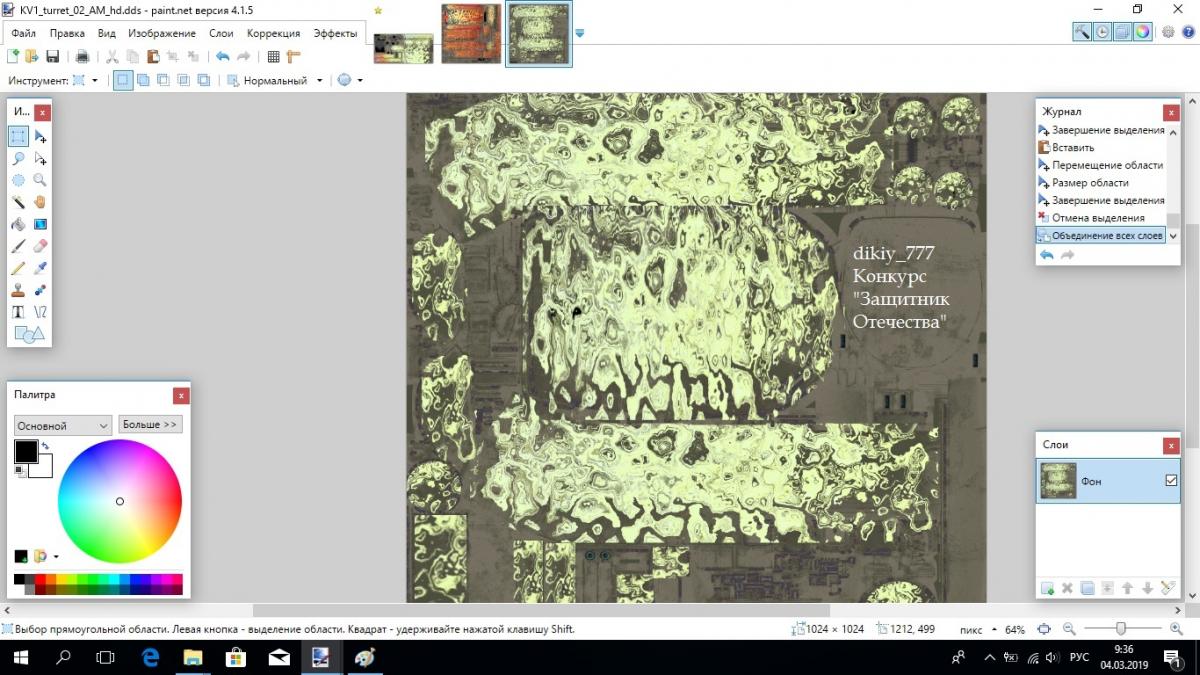Toggle visibility checkbox of Фон layer
The width and height of the screenshot is (1200, 675).
pyautogui.click(x=1172, y=481)
